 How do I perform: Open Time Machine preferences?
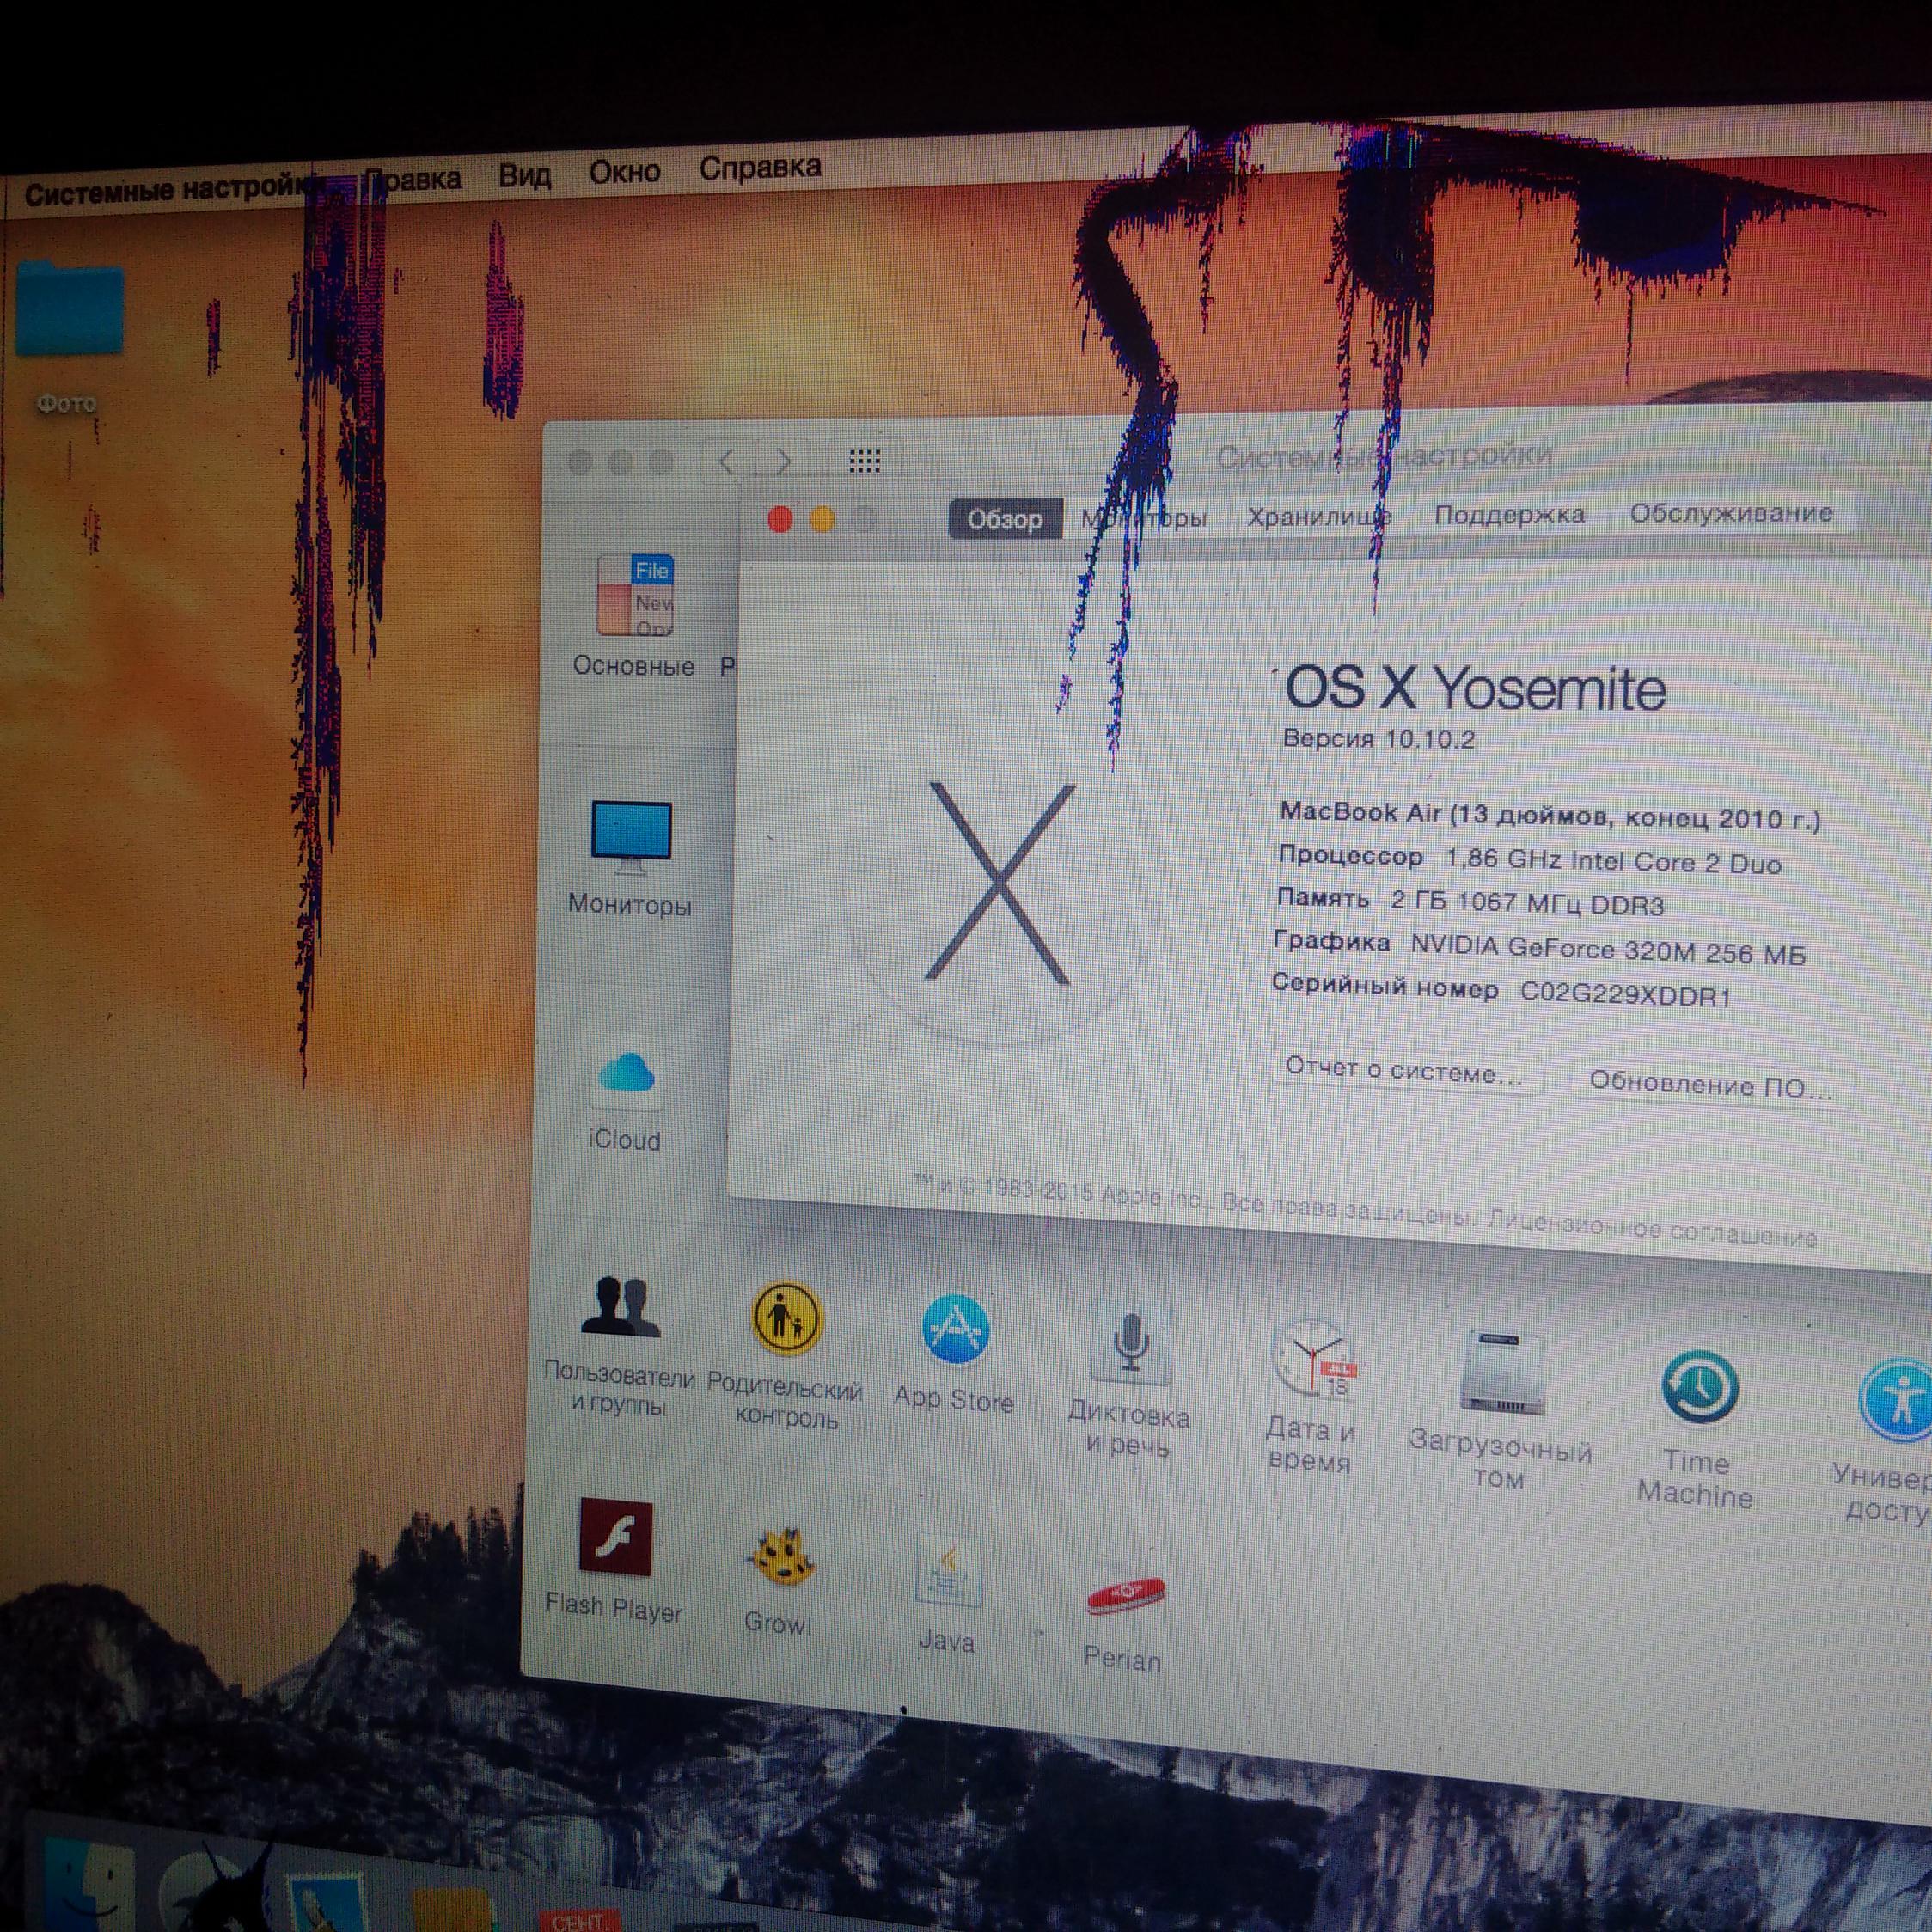[x=1699, y=1388]
